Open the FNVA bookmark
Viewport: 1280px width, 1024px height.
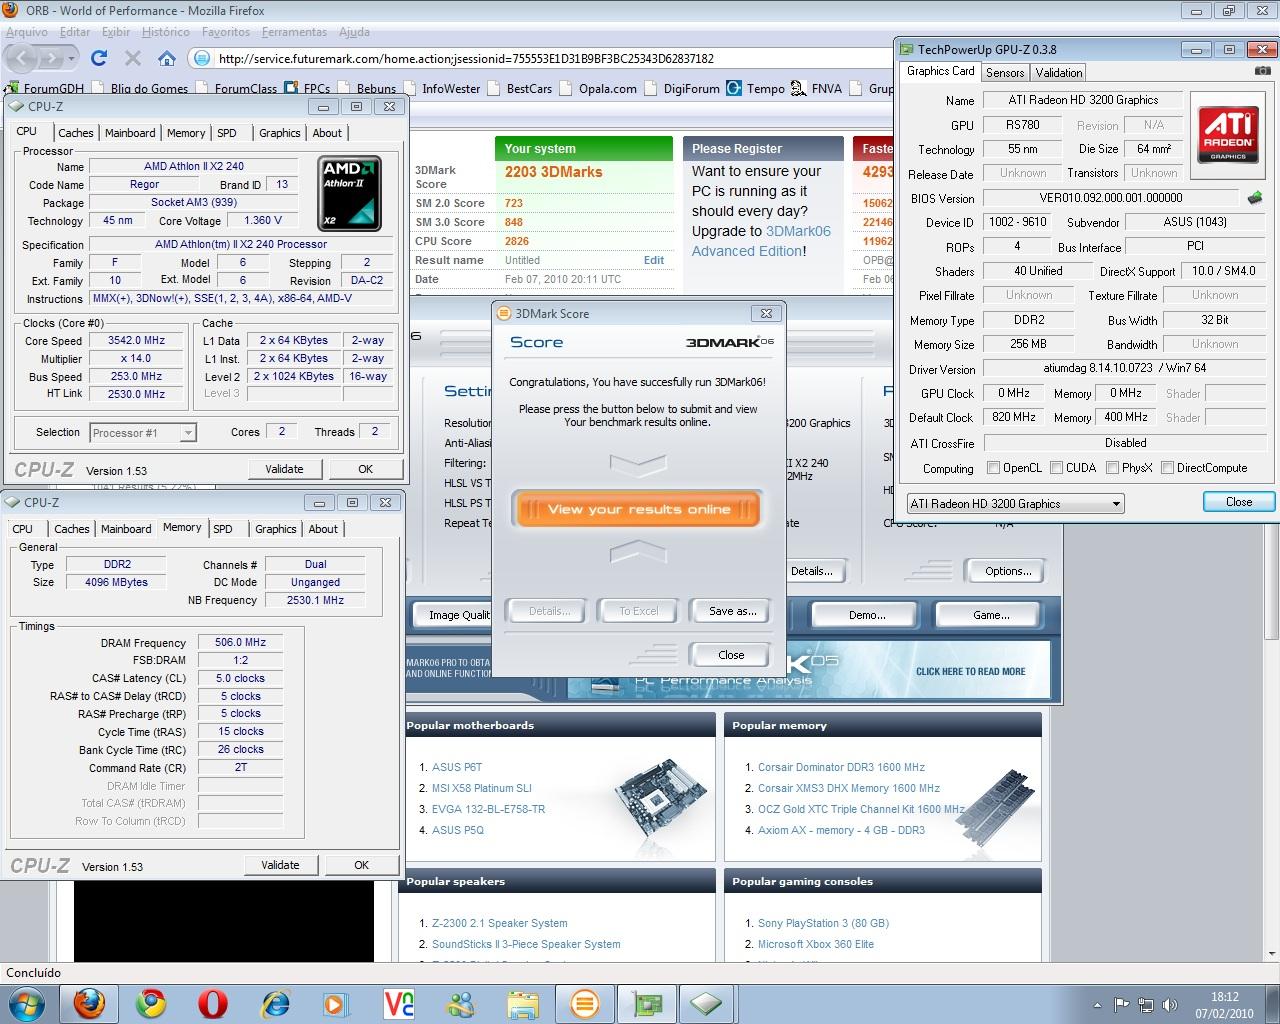[x=817, y=88]
